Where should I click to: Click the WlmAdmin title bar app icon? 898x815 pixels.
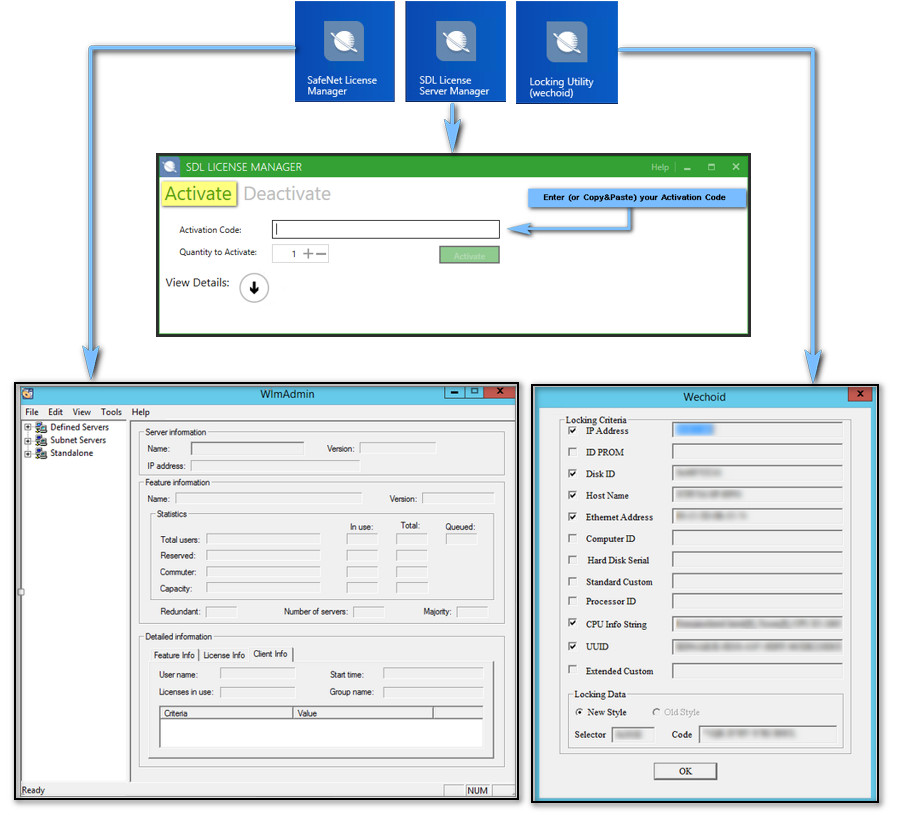click(x=27, y=393)
